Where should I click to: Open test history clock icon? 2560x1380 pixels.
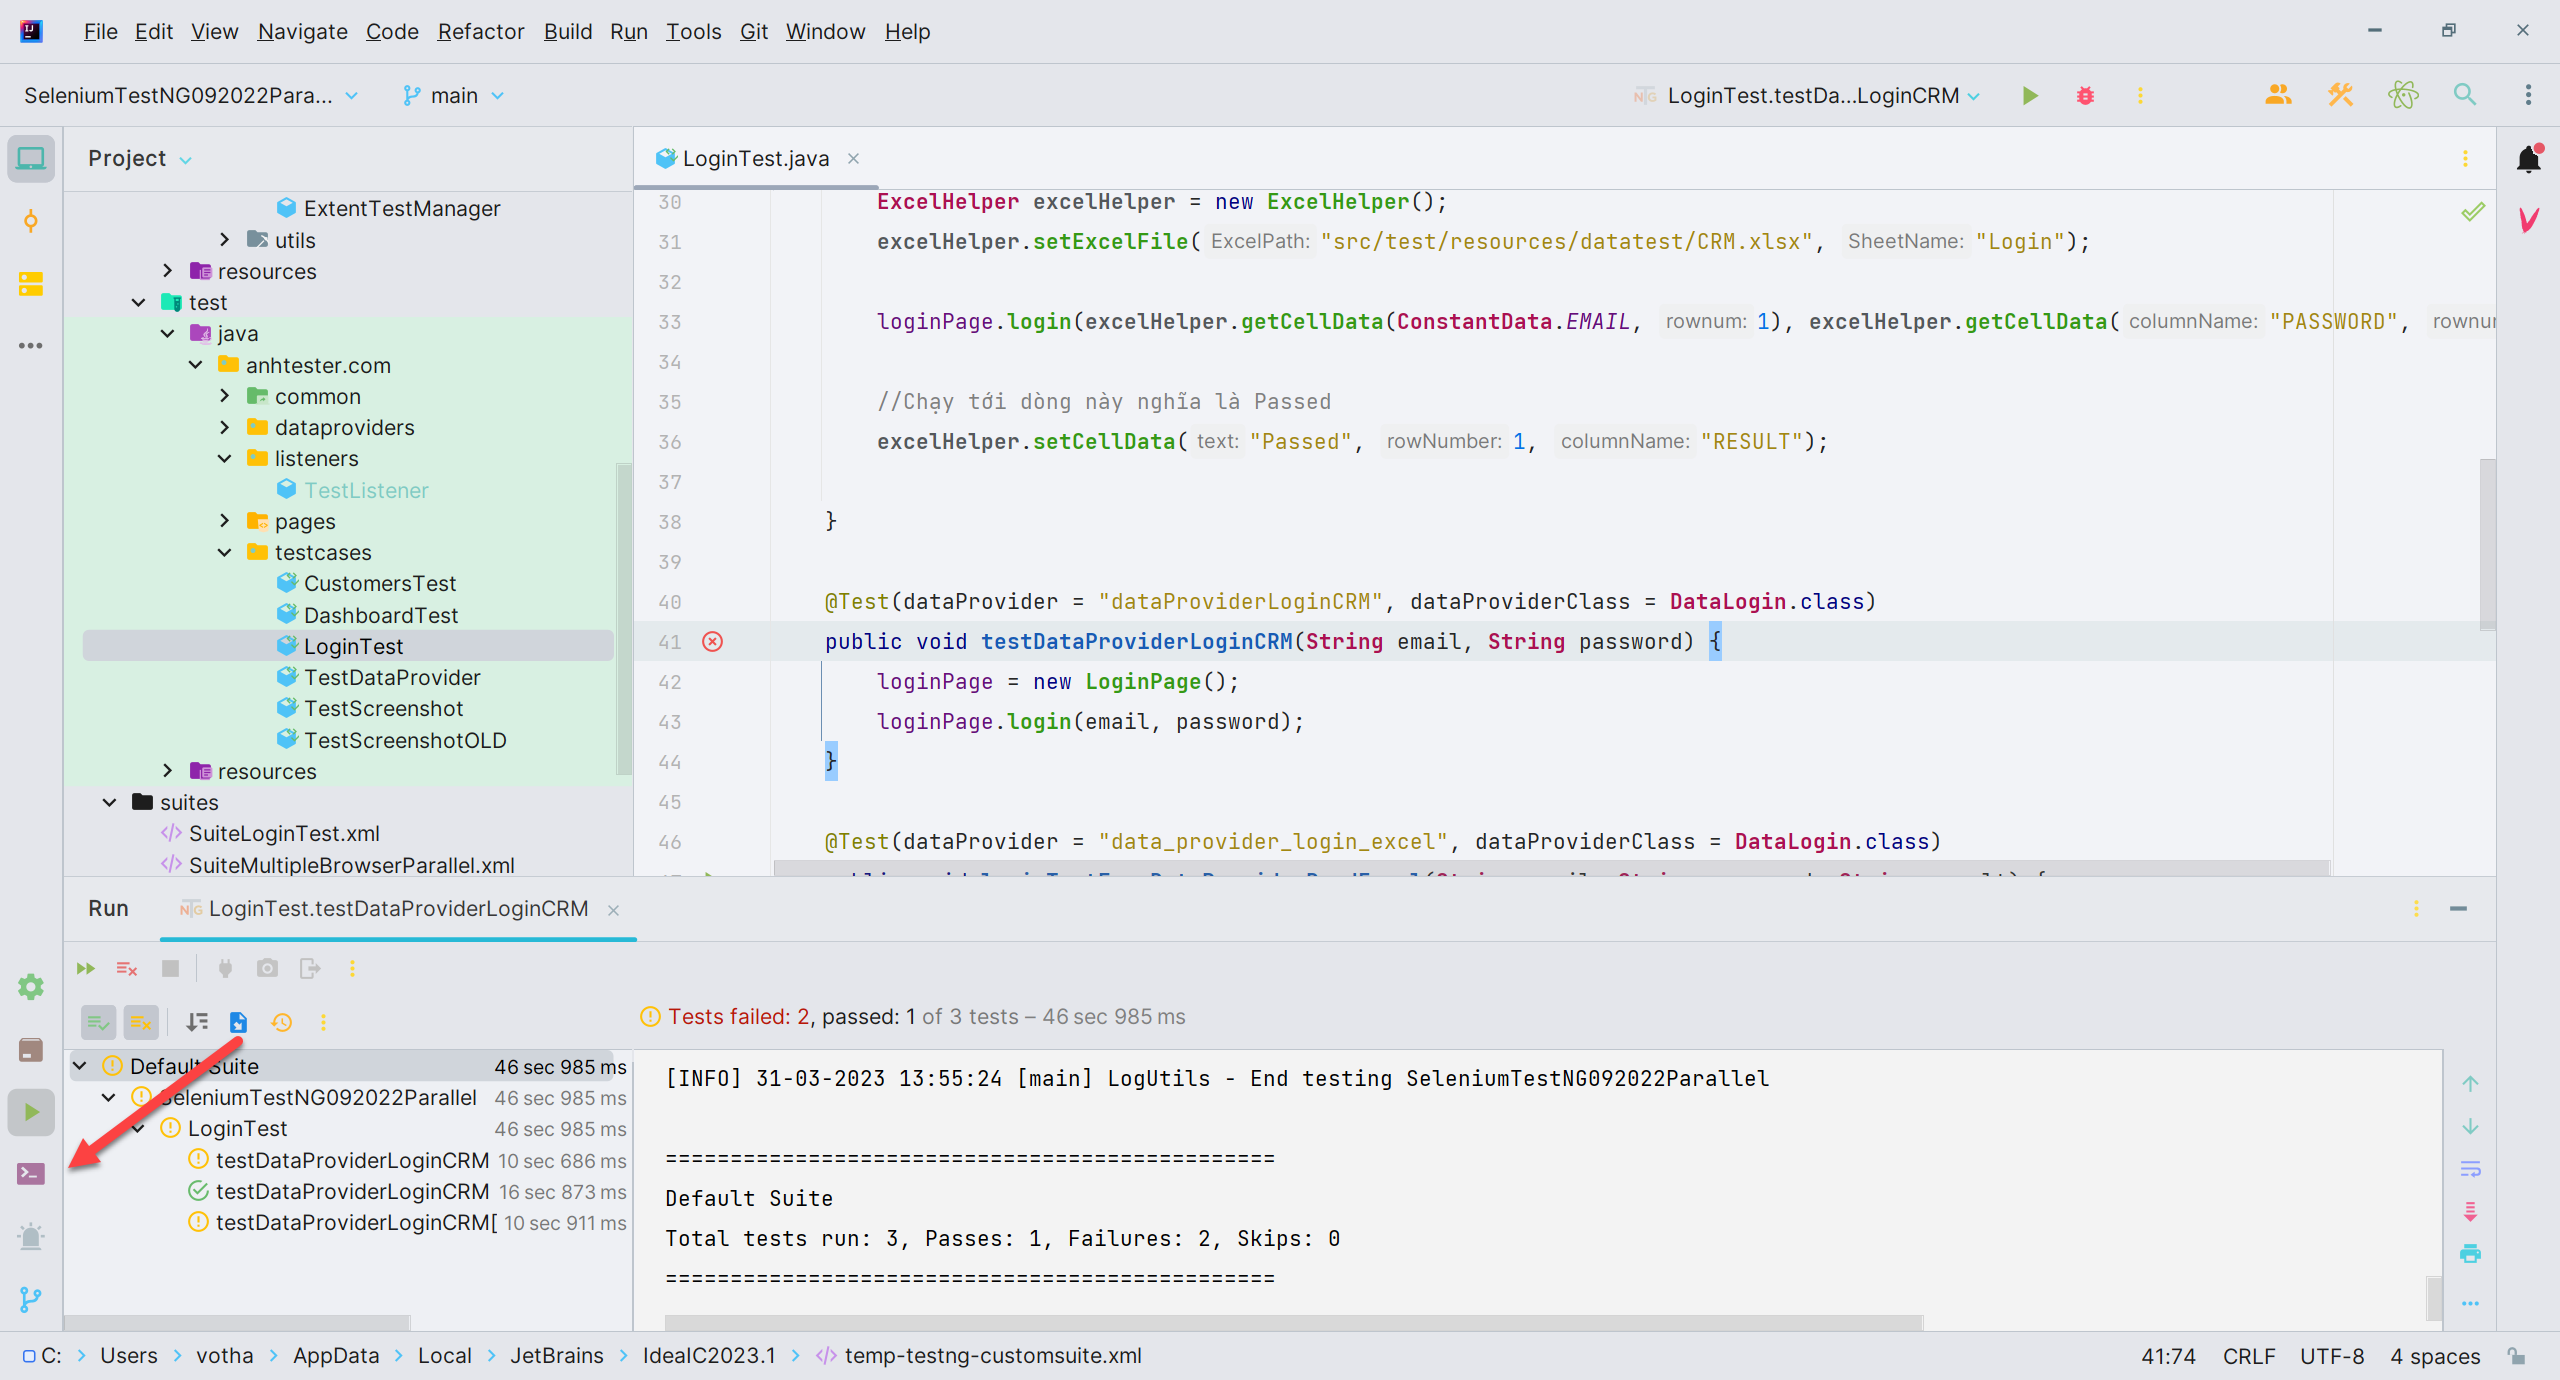point(282,1022)
